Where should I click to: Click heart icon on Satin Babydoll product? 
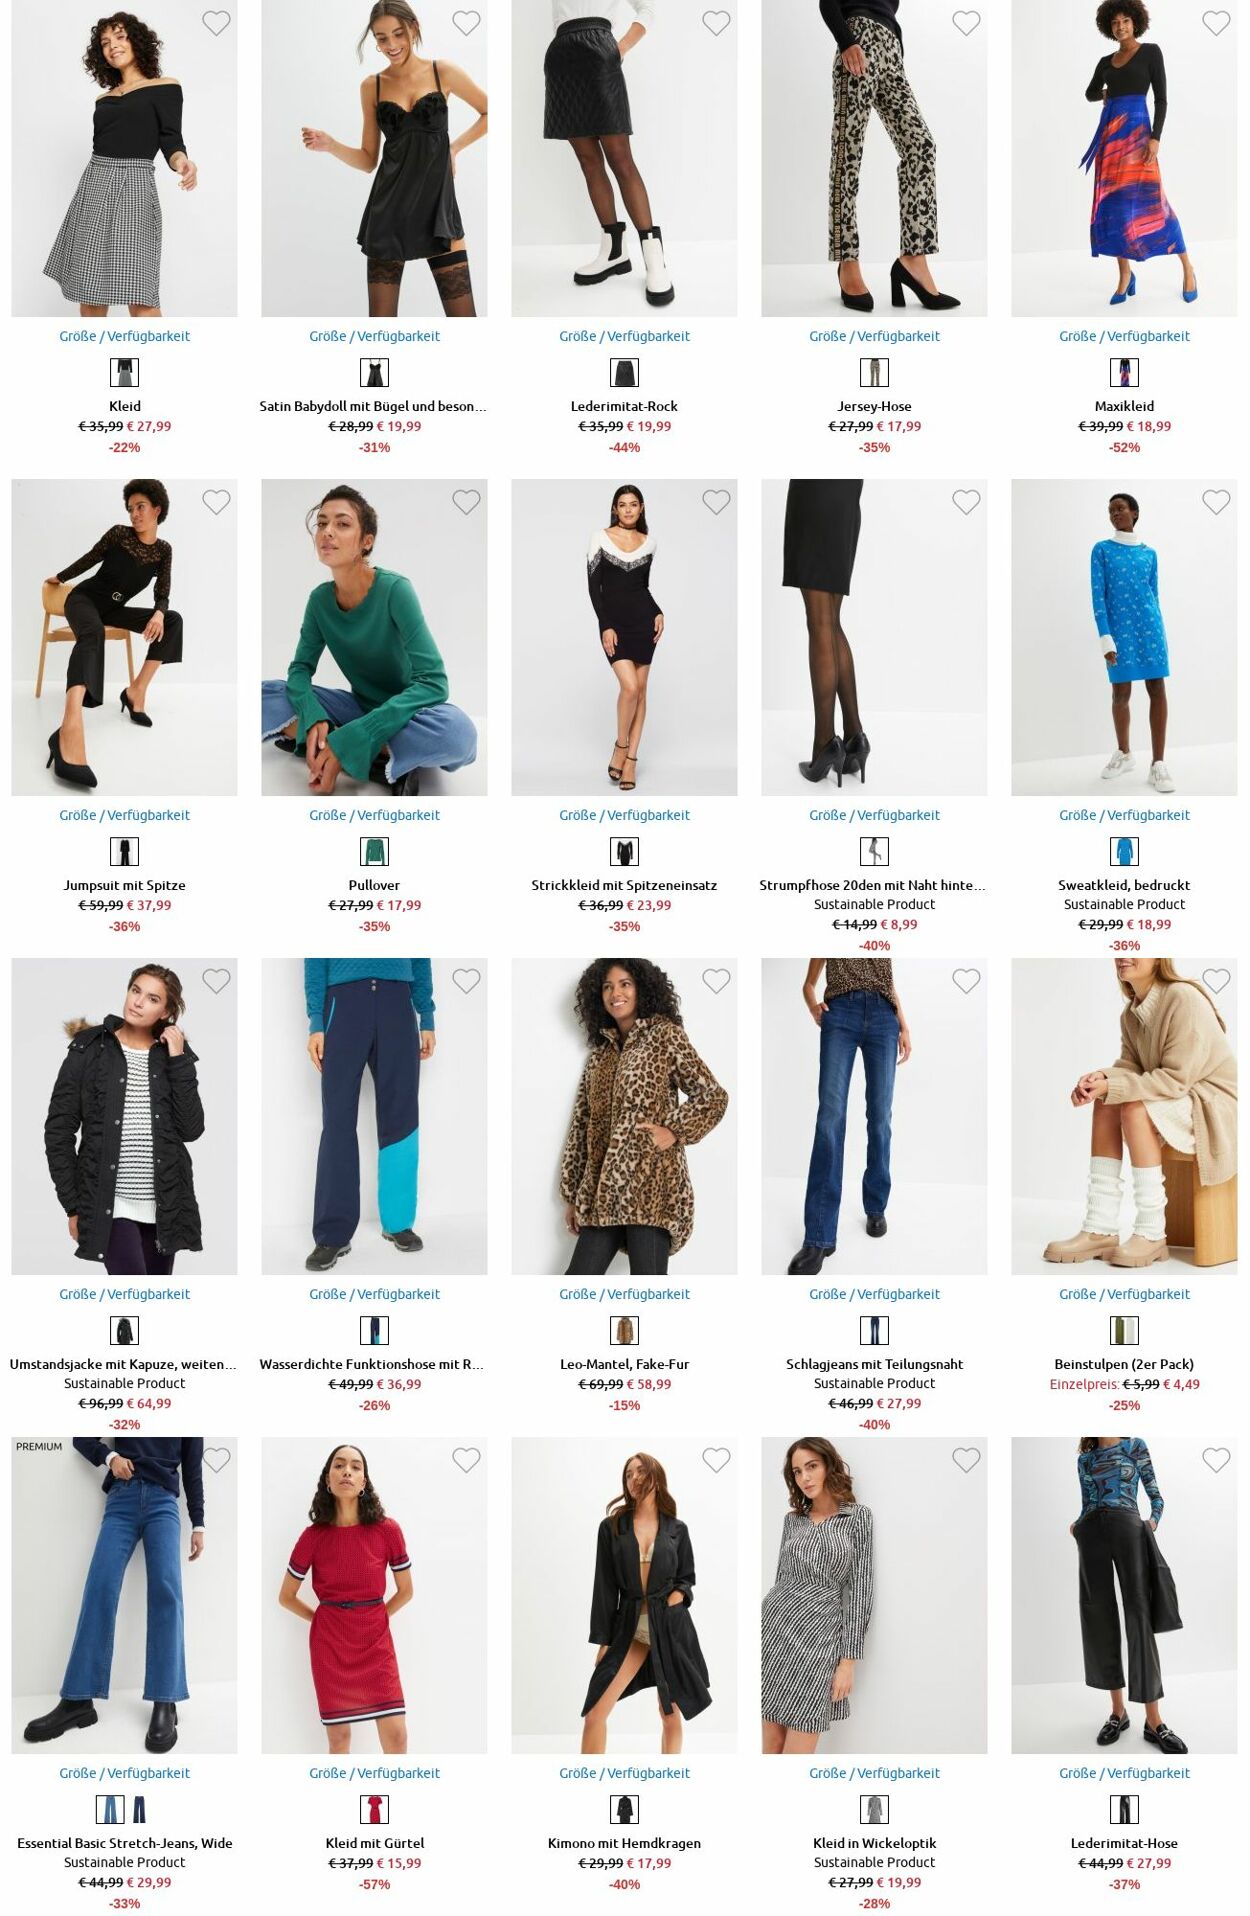(466, 23)
